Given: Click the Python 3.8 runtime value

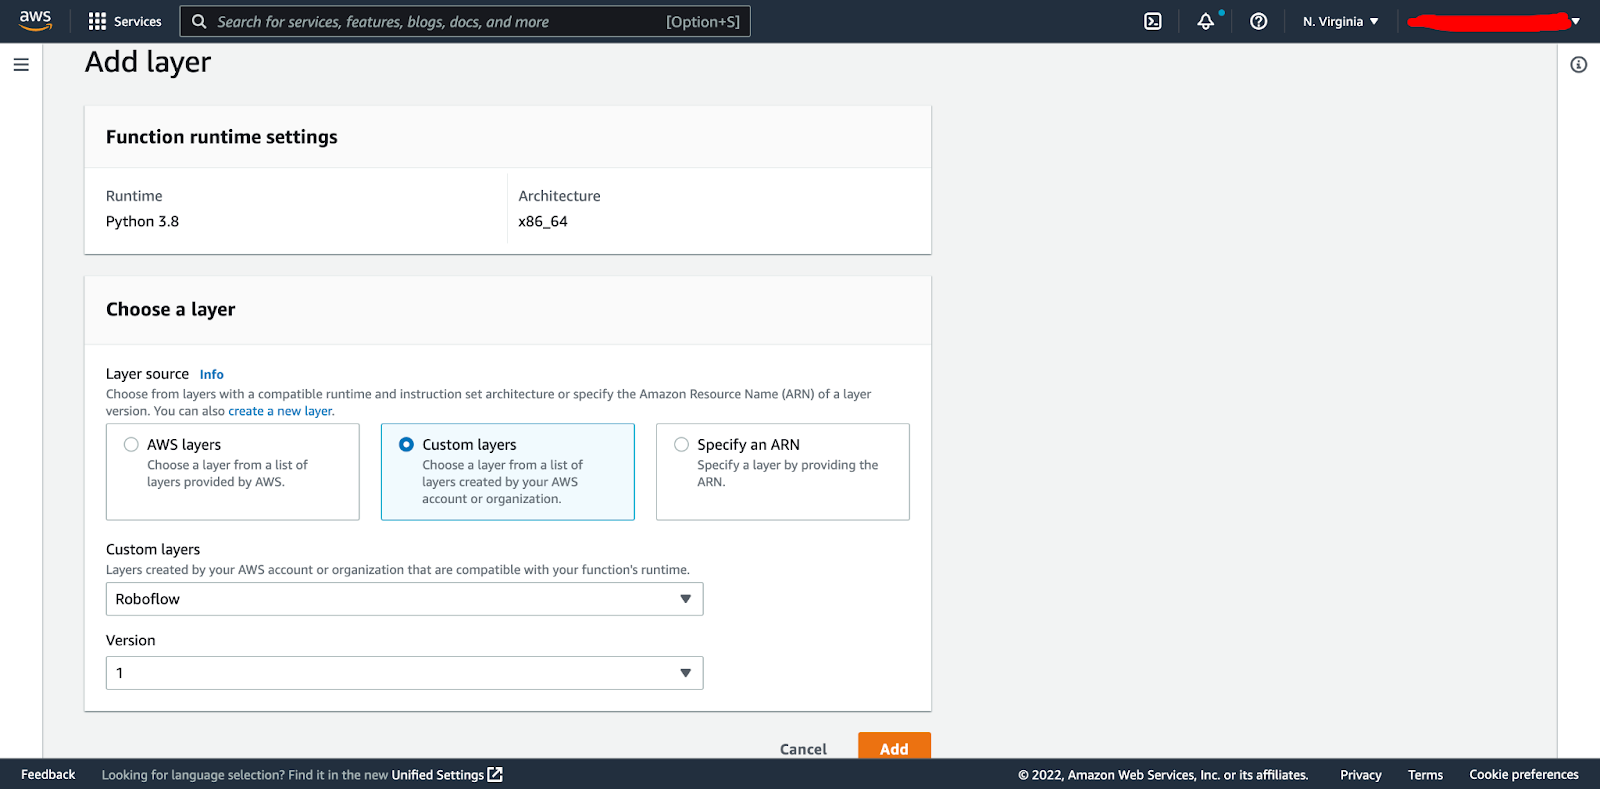Looking at the screenshot, I should coord(142,221).
